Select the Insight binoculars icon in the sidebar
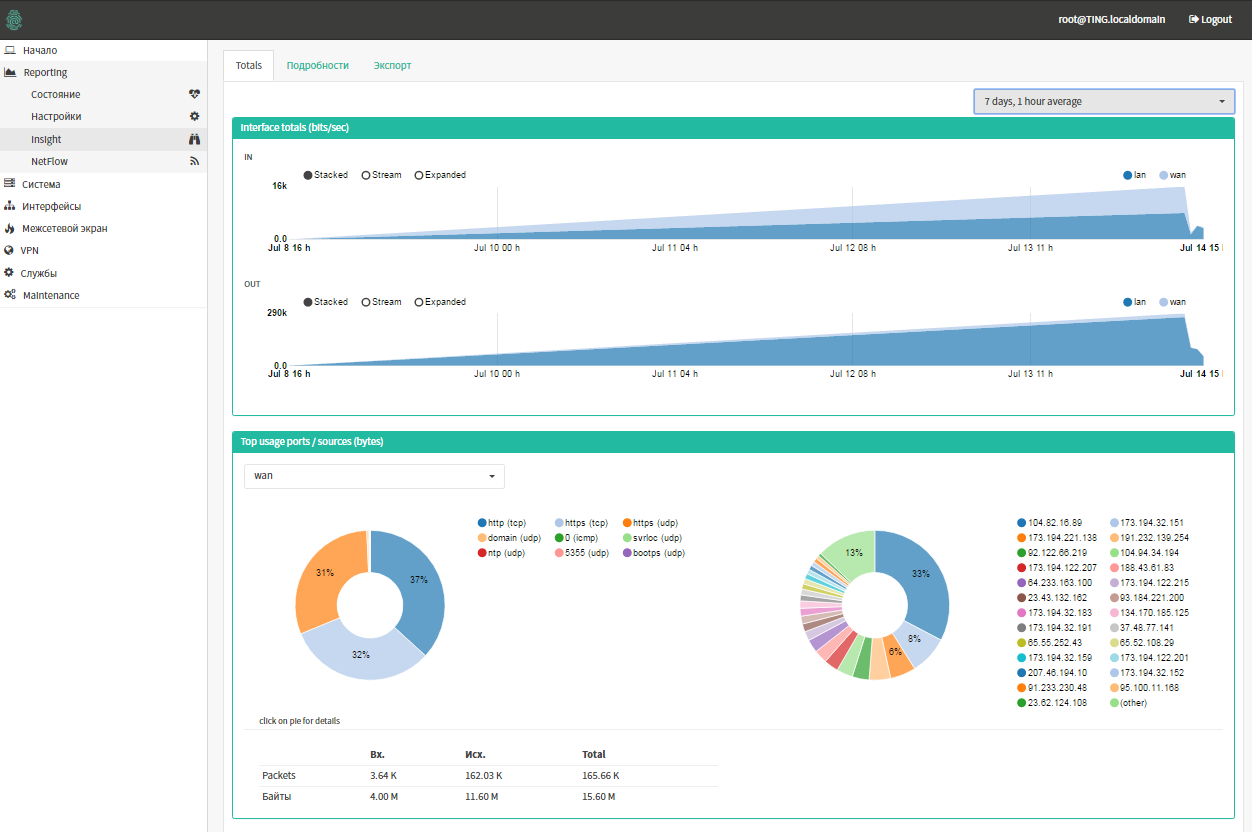 (195, 138)
